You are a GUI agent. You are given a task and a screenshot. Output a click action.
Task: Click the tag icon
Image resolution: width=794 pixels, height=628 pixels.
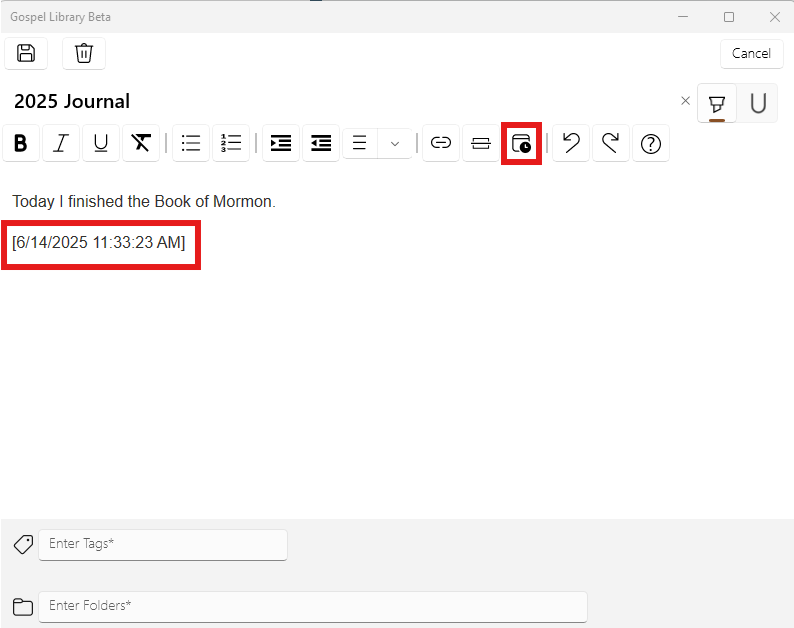[x=23, y=544]
